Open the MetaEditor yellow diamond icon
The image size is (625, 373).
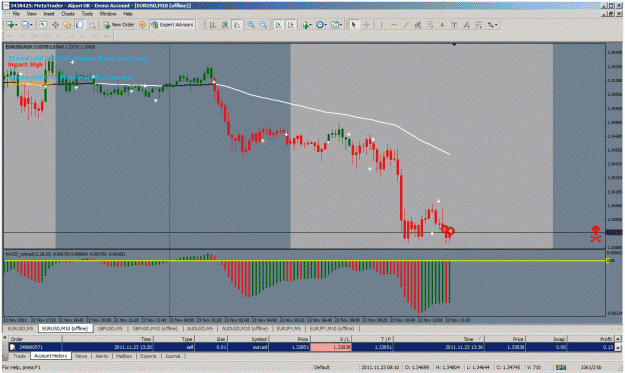pos(142,25)
